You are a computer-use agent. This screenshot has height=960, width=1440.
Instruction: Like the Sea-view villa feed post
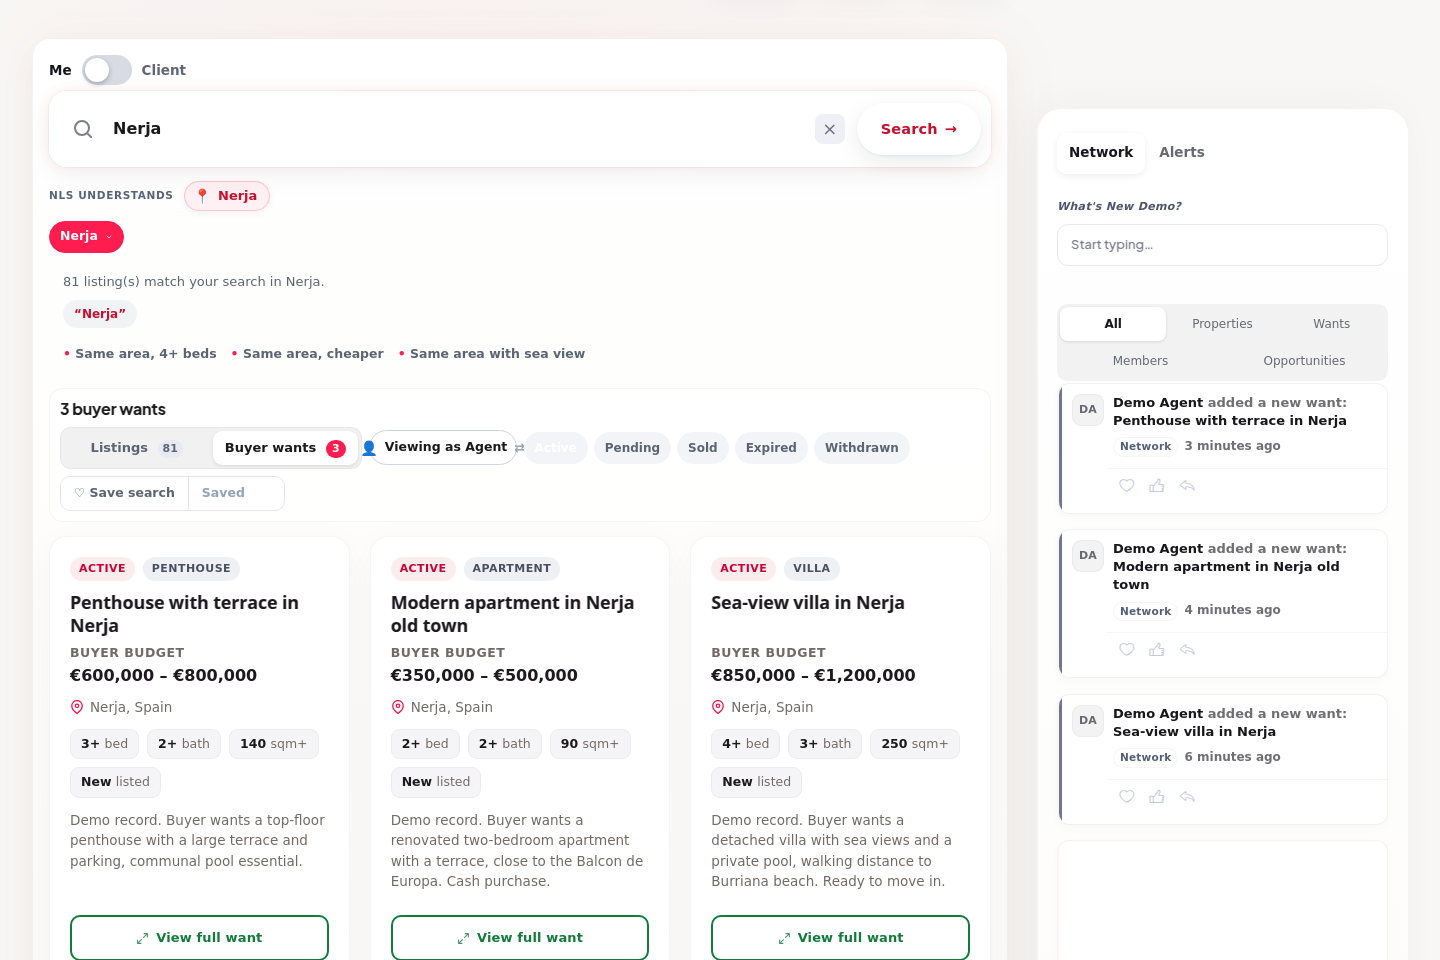(x=1127, y=797)
